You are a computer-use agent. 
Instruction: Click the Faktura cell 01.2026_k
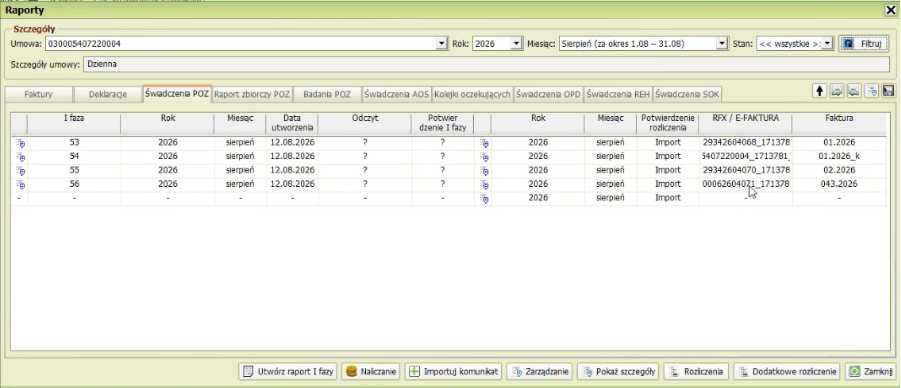coord(839,156)
